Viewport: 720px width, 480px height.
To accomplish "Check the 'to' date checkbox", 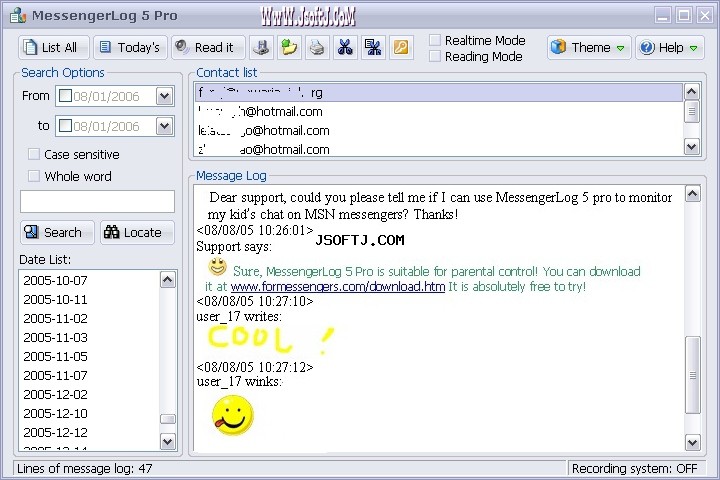I will tap(66, 126).
